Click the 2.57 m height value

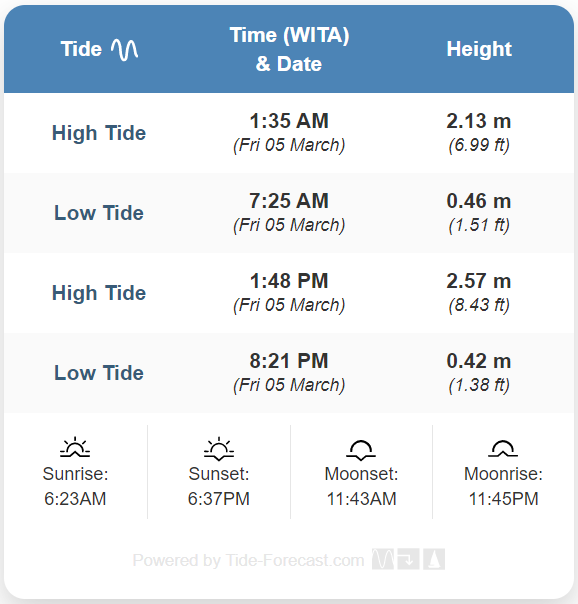click(479, 281)
